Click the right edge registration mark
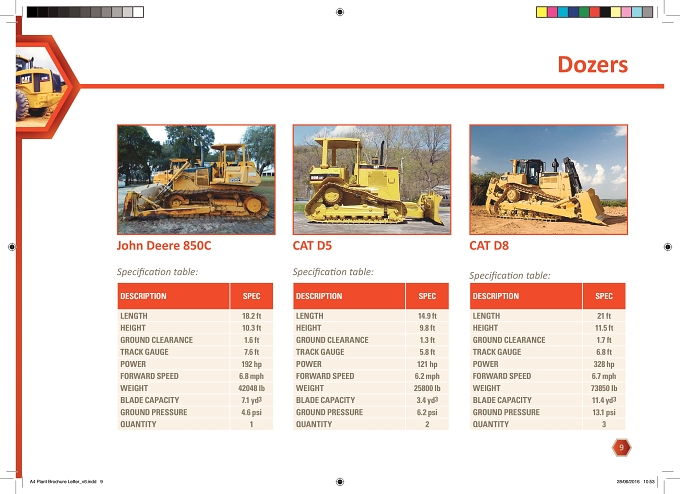This screenshot has height=494, width=680. [668, 247]
